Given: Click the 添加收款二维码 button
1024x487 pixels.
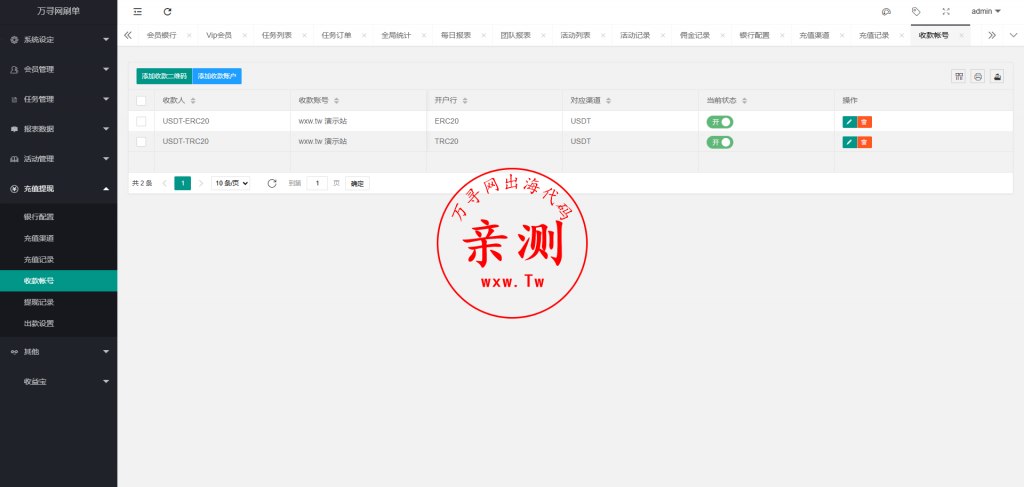Looking at the screenshot, I should 164,76.
